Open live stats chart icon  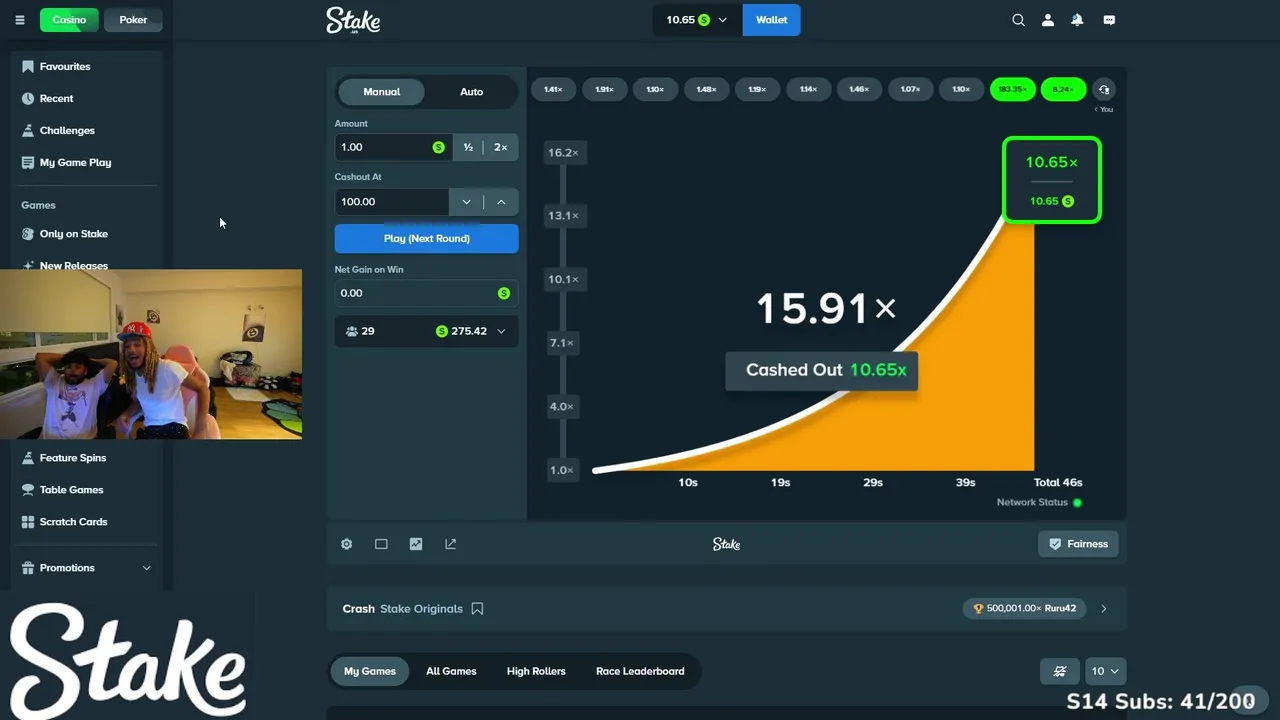(416, 544)
